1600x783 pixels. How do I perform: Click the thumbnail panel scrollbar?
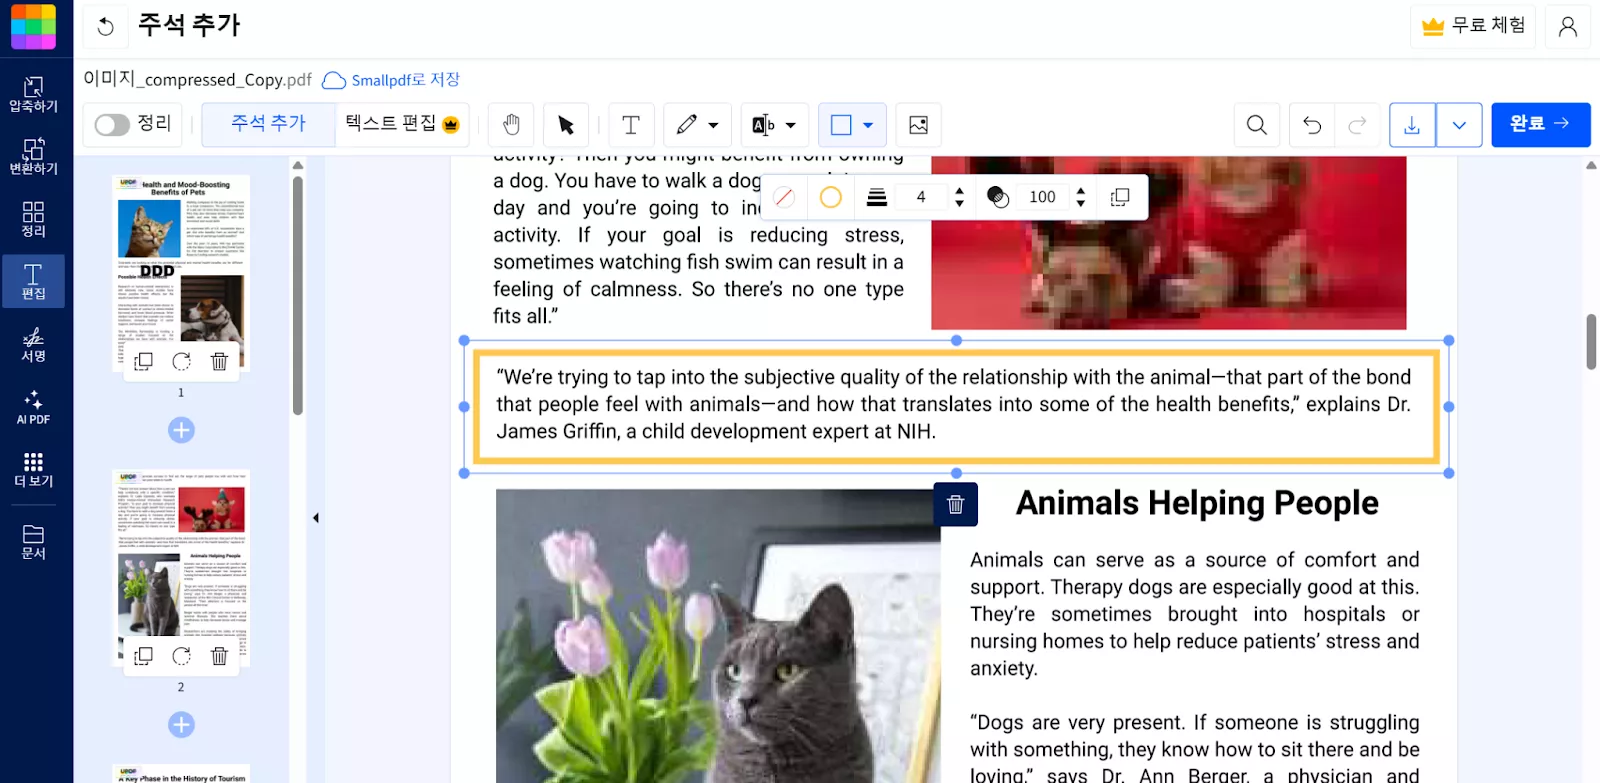pyautogui.click(x=297, y=295)
